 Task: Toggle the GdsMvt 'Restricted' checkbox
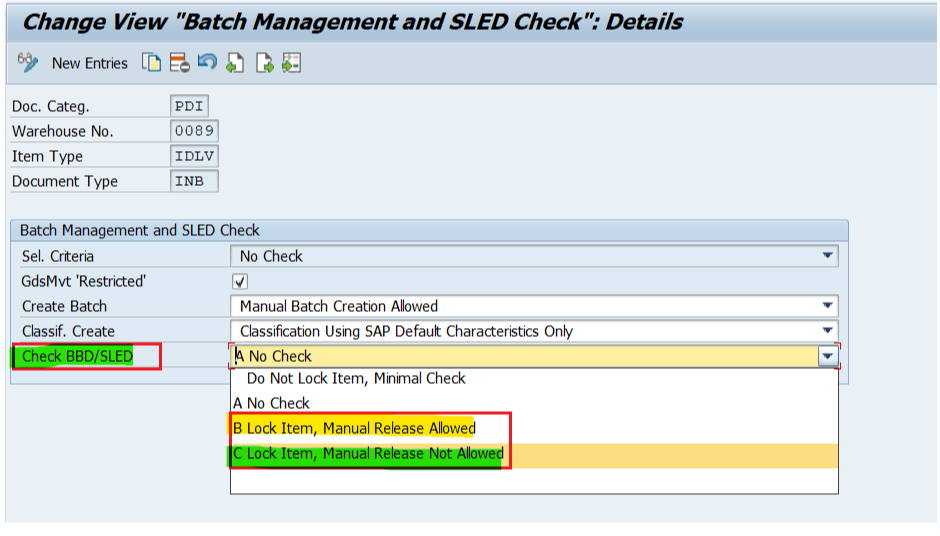click(x=240, y=281)
